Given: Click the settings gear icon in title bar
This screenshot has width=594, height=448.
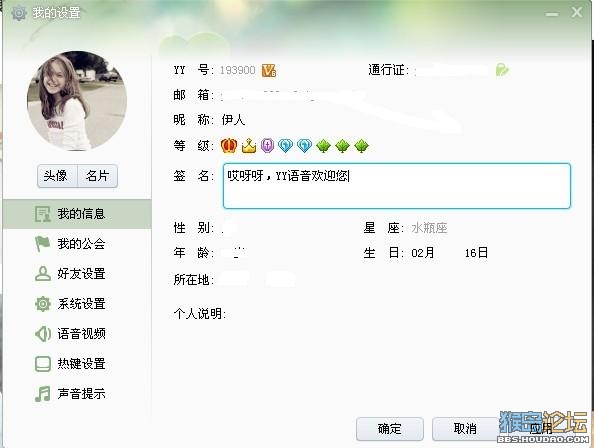Looking at the screenshot, I should (19, 13).
